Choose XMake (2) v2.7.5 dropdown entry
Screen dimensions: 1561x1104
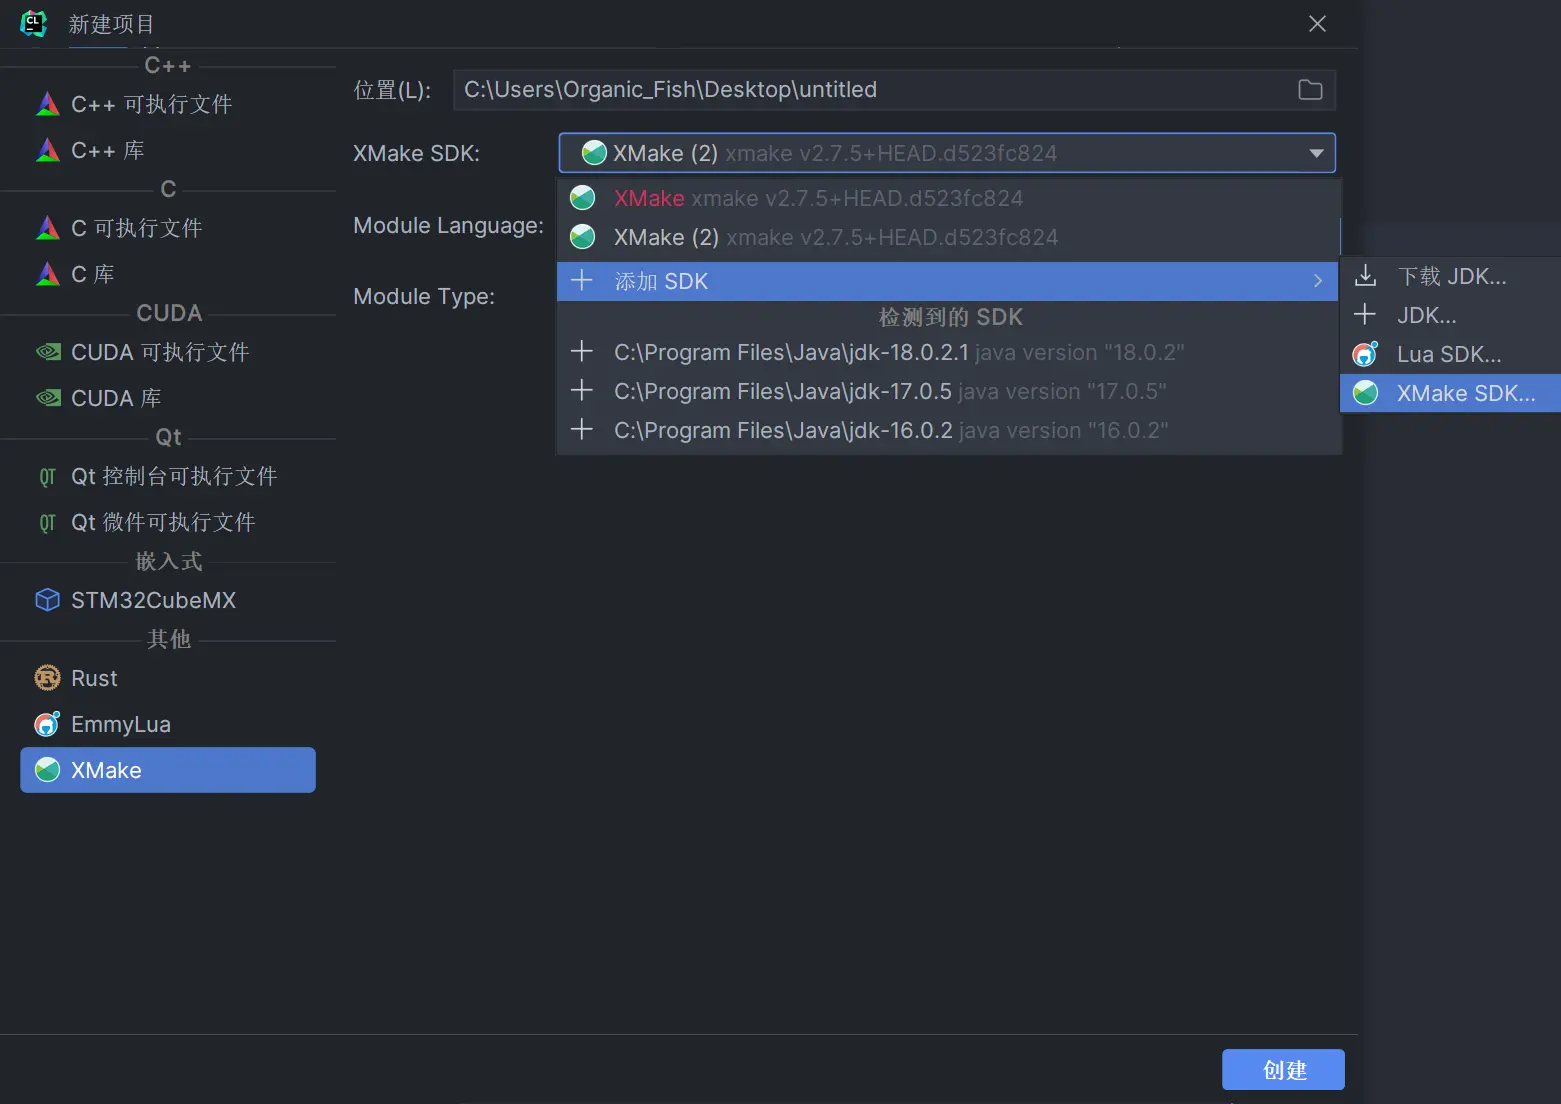tap(948, 237)
